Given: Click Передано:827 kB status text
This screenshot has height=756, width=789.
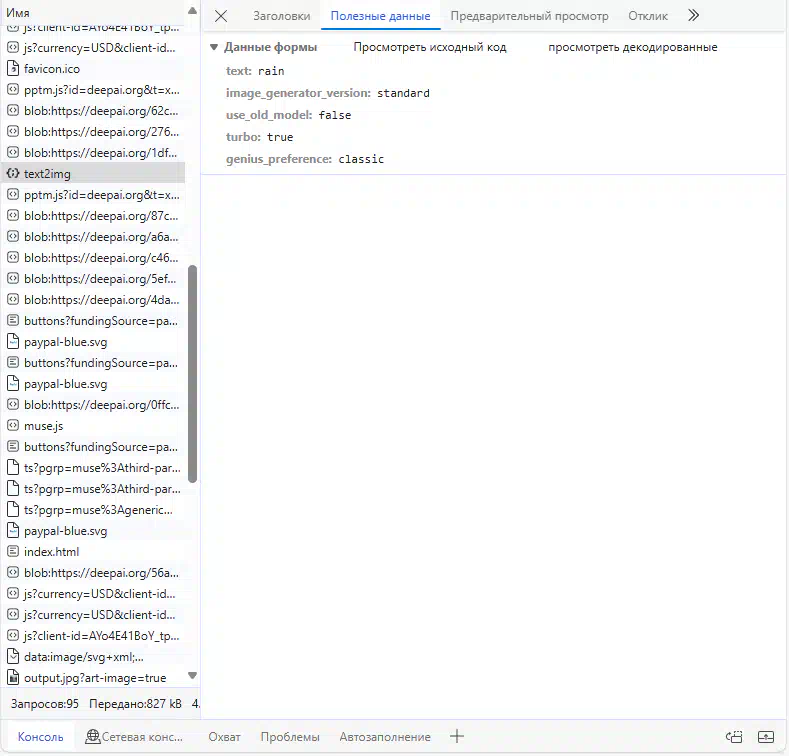Looking at the screenshot, I should point(135,704).
